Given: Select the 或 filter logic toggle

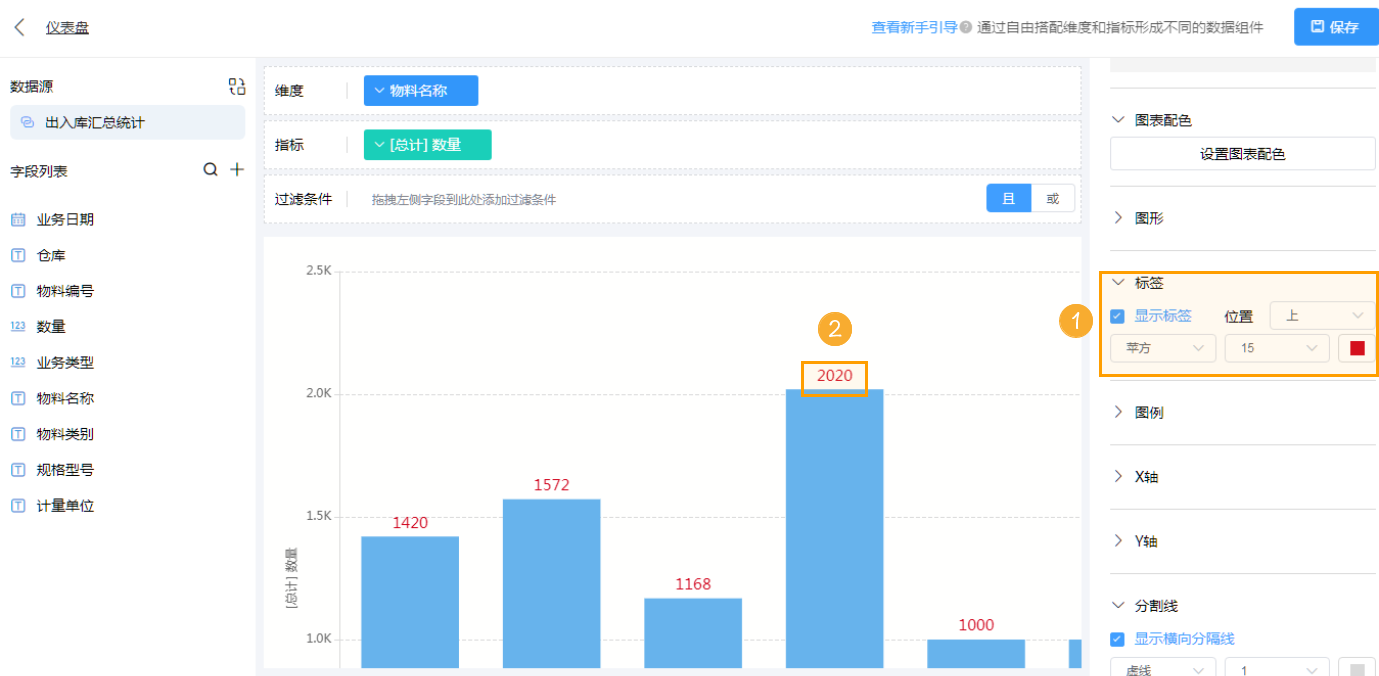Looking at the screenshot, I should pyautogui.click(x=1052, y=199).
